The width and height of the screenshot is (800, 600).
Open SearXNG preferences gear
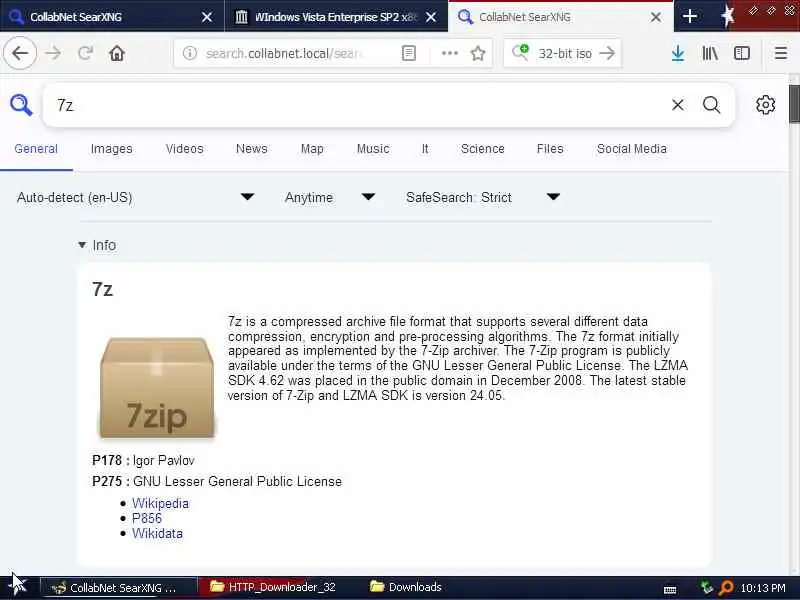[765, 105]
